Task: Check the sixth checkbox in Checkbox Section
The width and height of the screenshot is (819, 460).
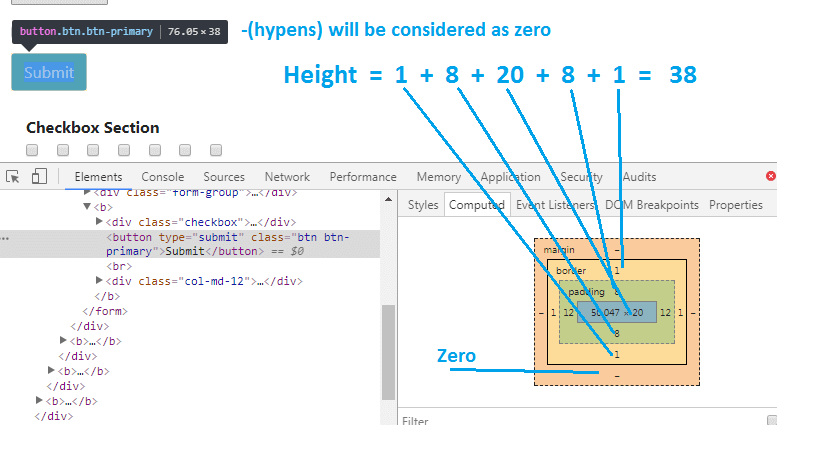Action: pyautogui.click(x=185, y=150)
